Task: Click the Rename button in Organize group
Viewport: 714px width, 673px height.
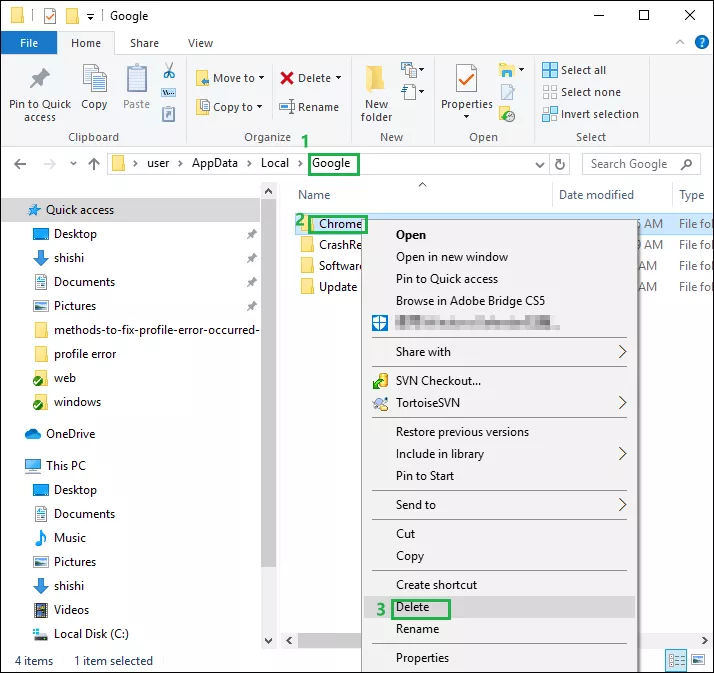Action: [309, 107]
